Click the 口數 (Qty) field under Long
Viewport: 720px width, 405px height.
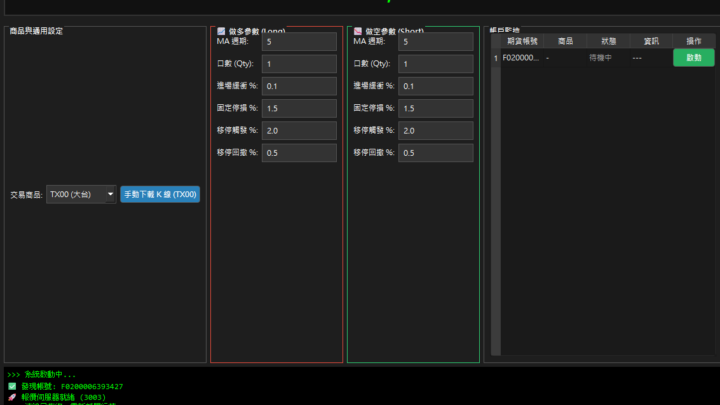[299, 64]
